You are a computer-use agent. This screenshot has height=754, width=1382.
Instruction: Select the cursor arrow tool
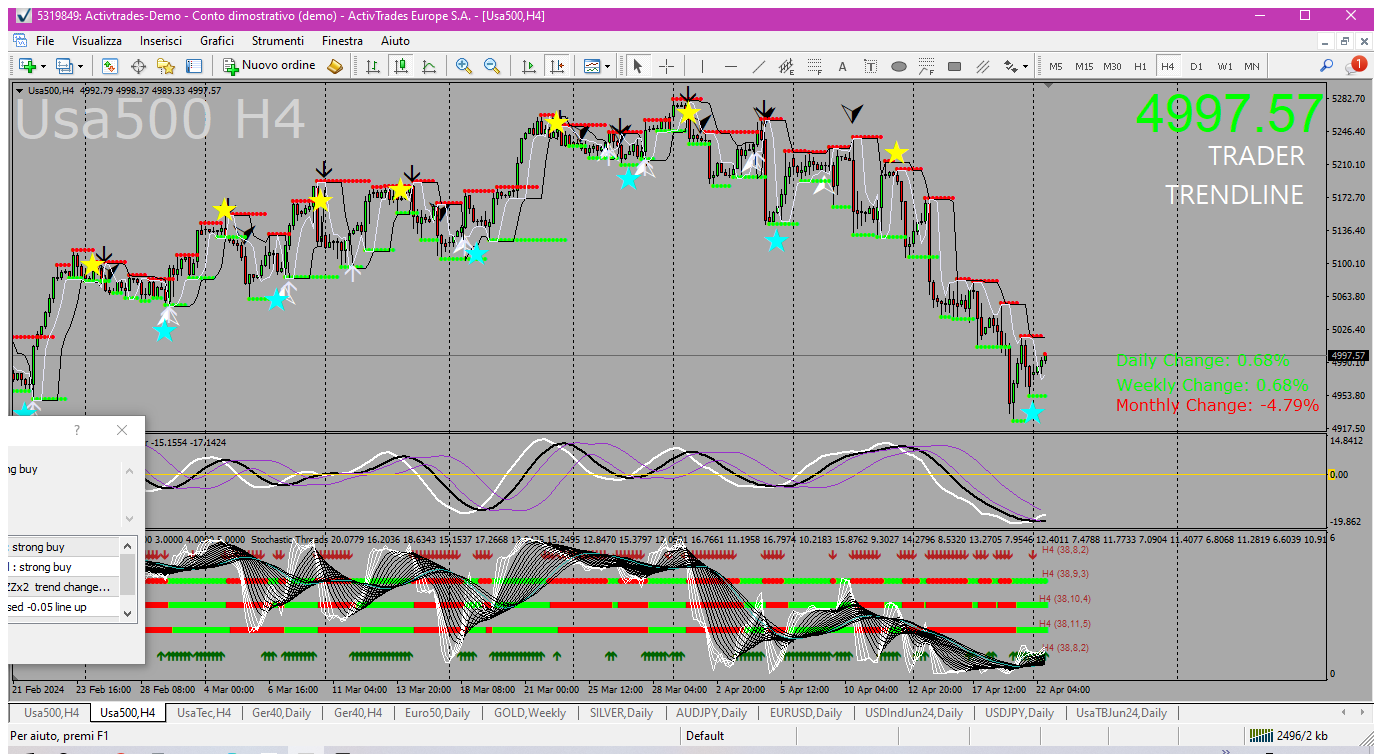(x=637, y=66)
